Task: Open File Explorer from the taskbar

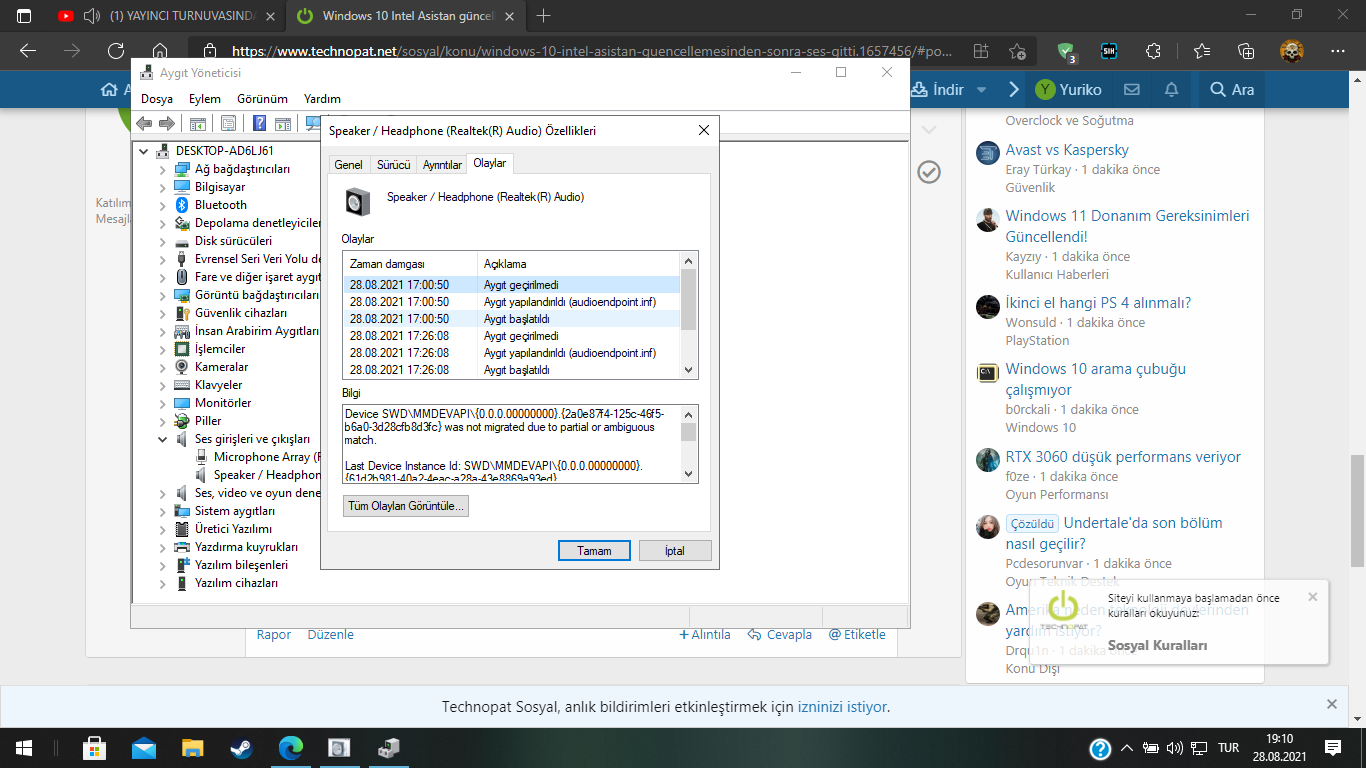Action: click(193, 748)
